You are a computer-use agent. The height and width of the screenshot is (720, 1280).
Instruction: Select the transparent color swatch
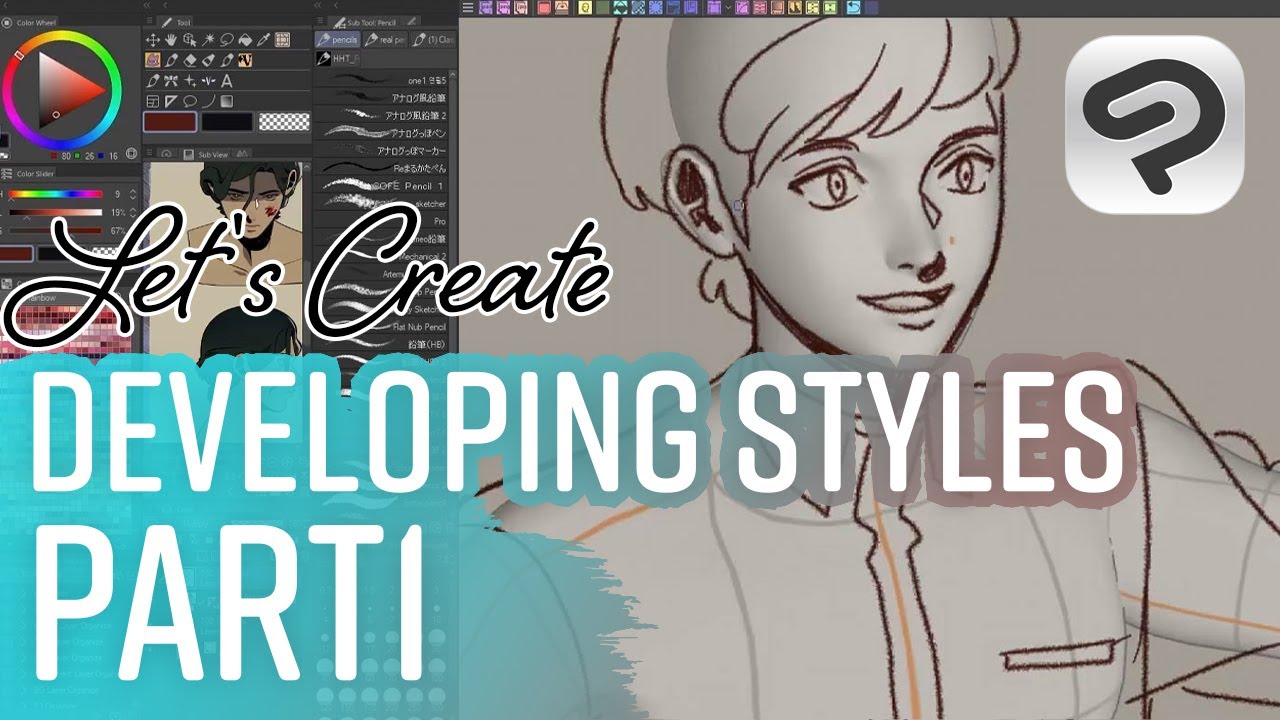pos(285,121)
